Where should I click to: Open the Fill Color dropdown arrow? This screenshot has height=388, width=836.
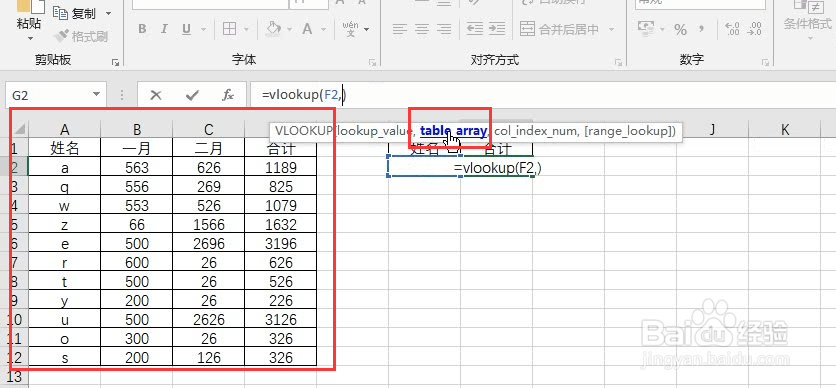(289, 29)
